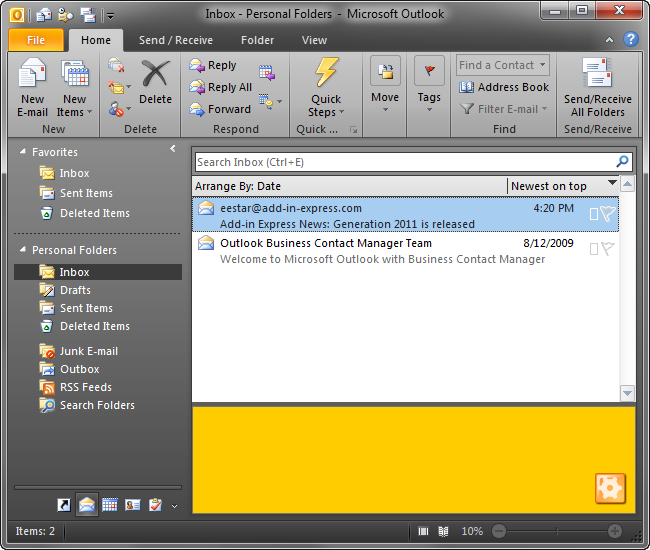The image size is (650, 550).
Task: Collapse the Favorites group
Action: point(23,152)
